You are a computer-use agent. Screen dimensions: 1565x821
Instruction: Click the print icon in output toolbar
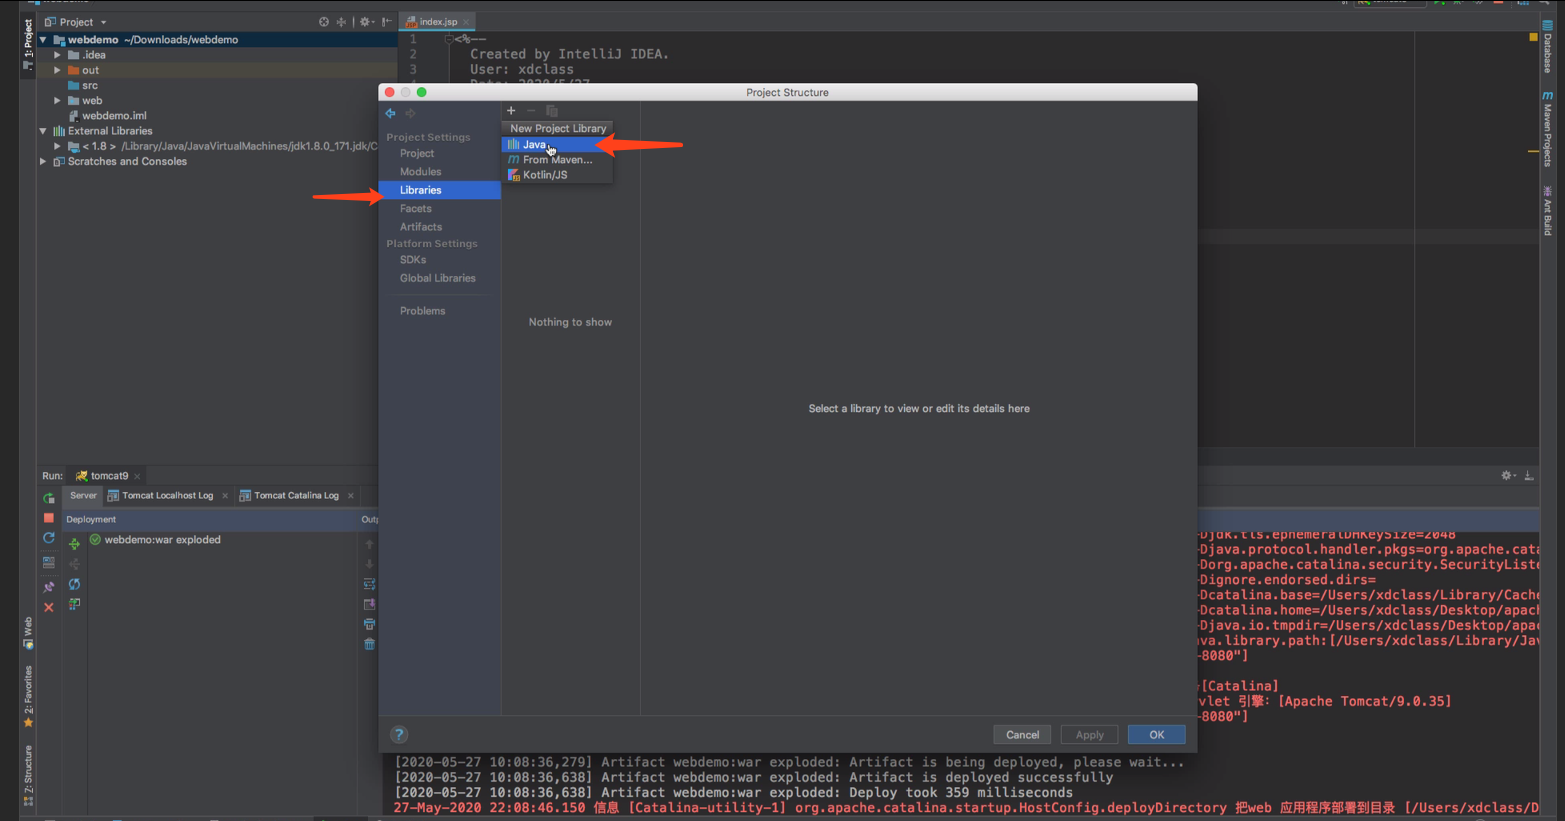369,624
